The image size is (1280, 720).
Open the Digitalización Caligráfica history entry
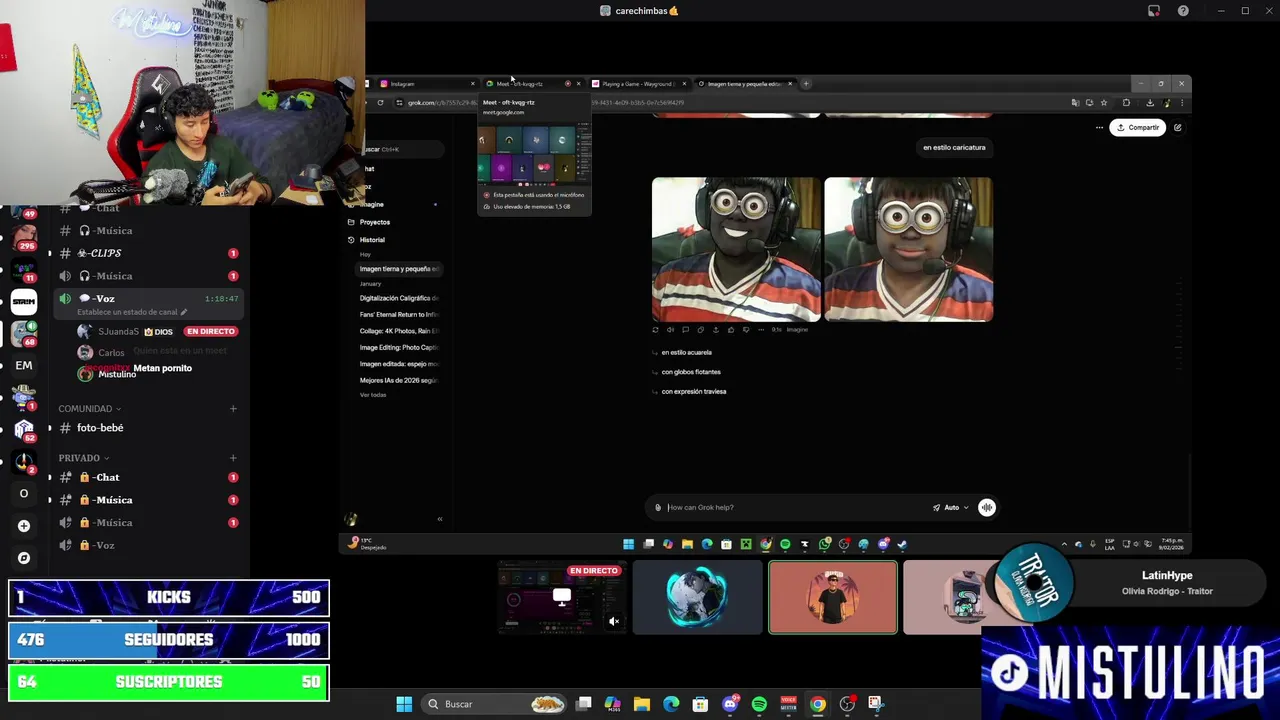coord(399,298)
